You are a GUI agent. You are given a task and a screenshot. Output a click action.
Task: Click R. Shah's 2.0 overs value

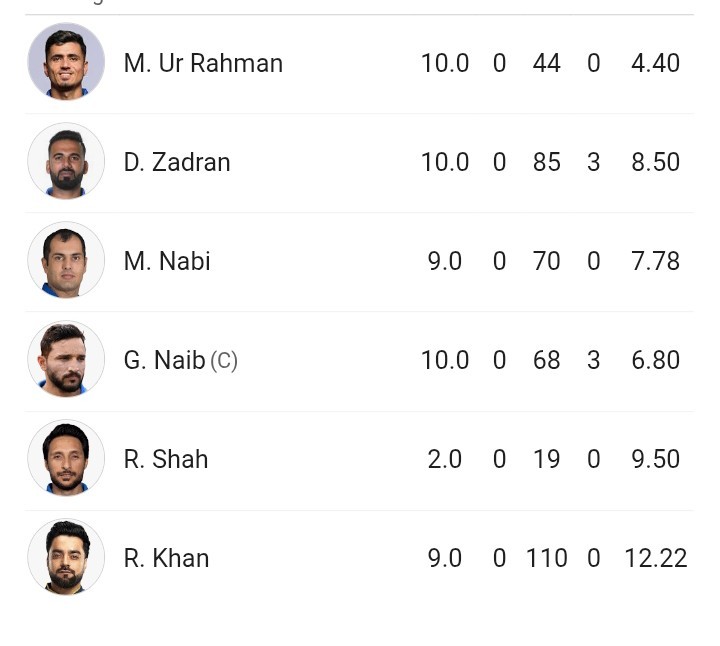444,459
